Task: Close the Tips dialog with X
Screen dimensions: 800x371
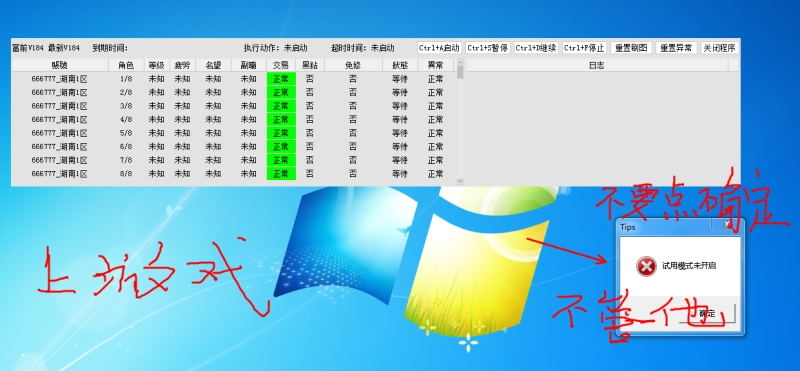Action: pyautogui.click(x=727, y=224)
